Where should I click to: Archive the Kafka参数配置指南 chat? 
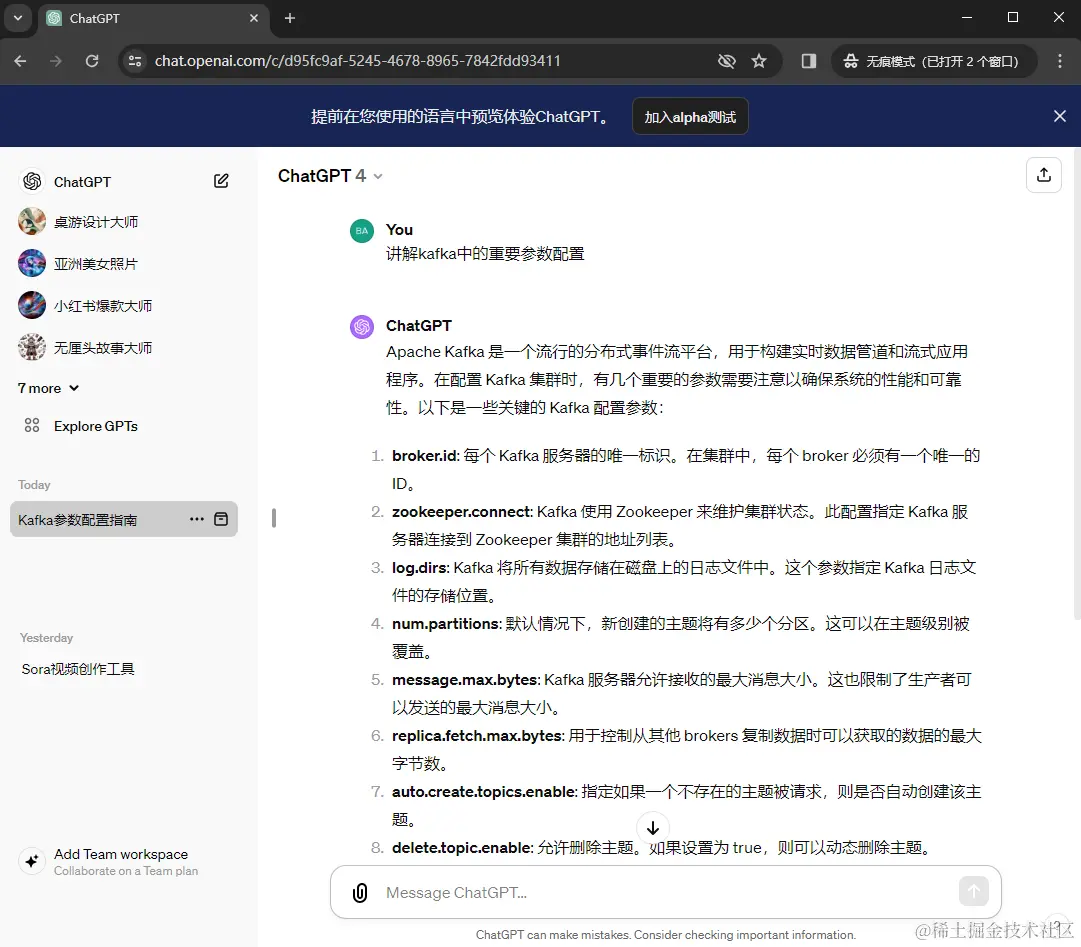coord(221,519)
